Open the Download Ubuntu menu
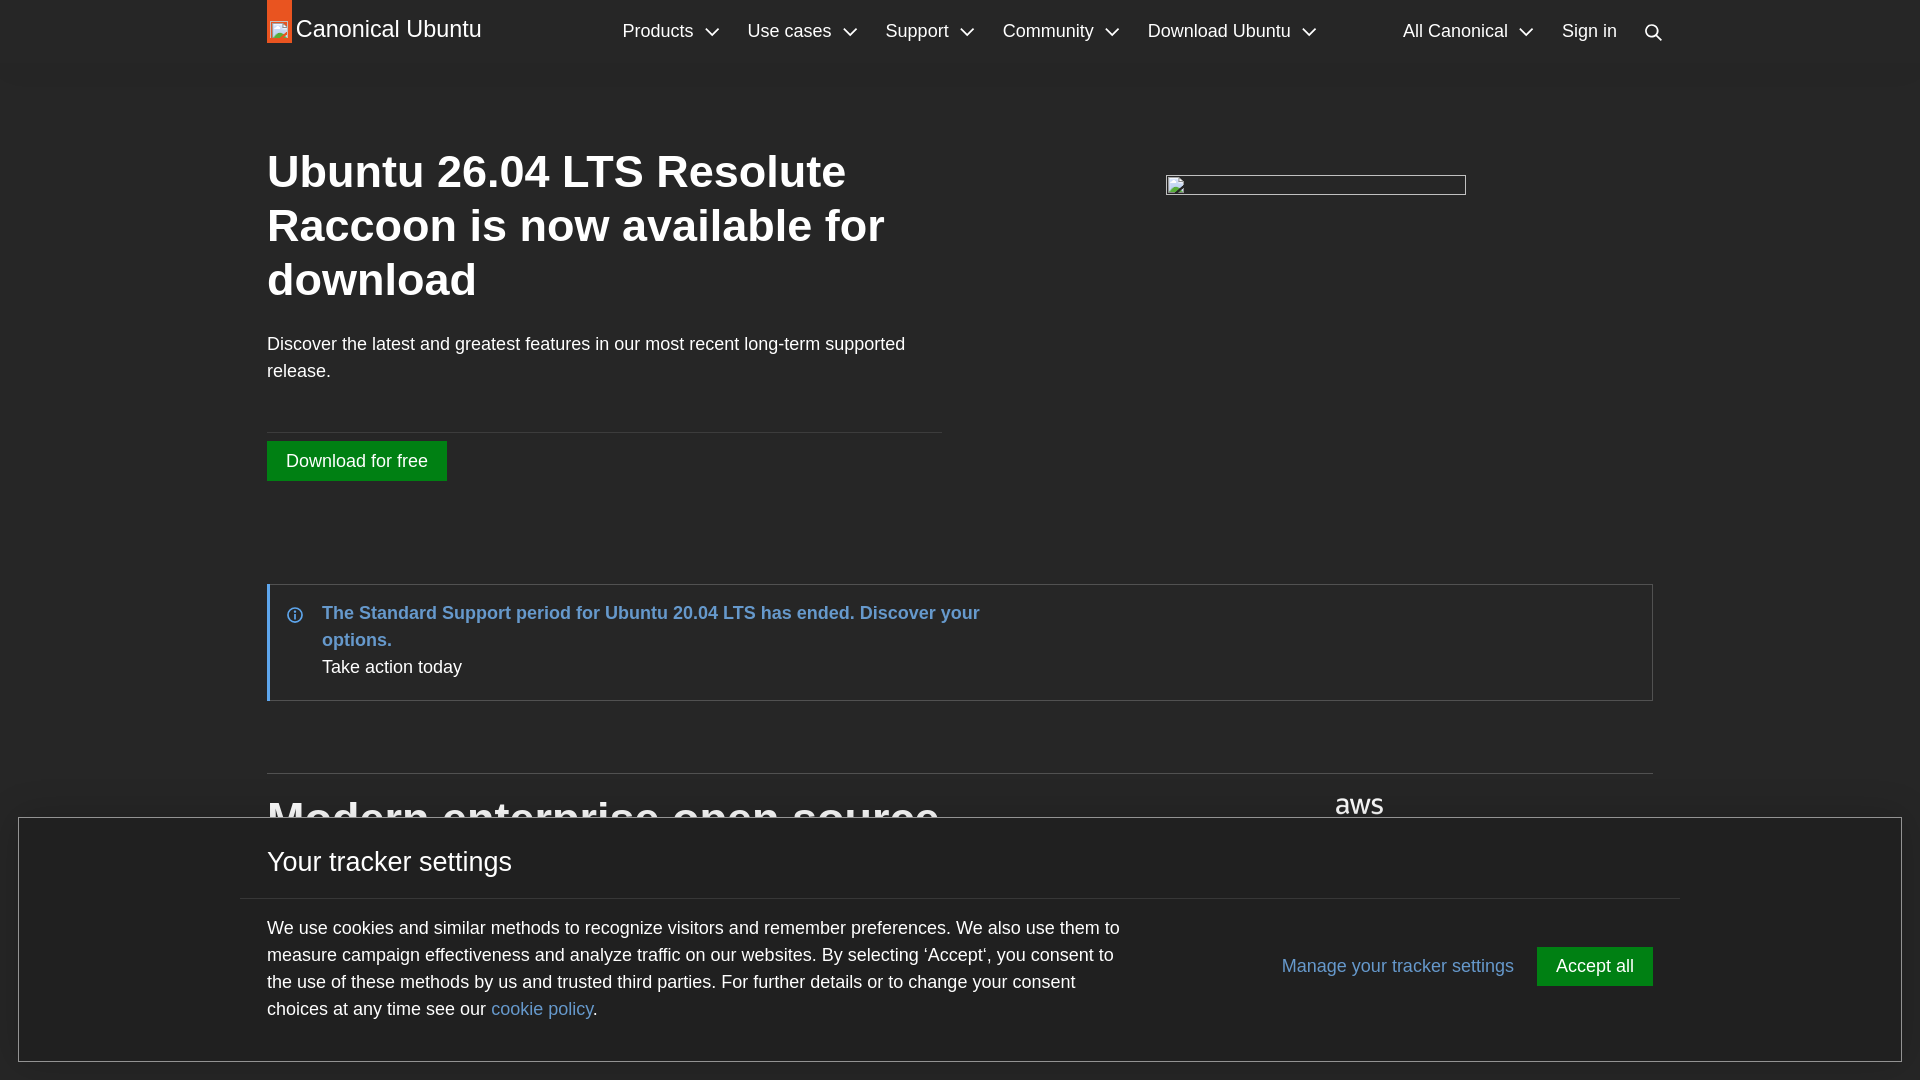This screenshot has width=1920, height=1080. [x=1232, y=31]
